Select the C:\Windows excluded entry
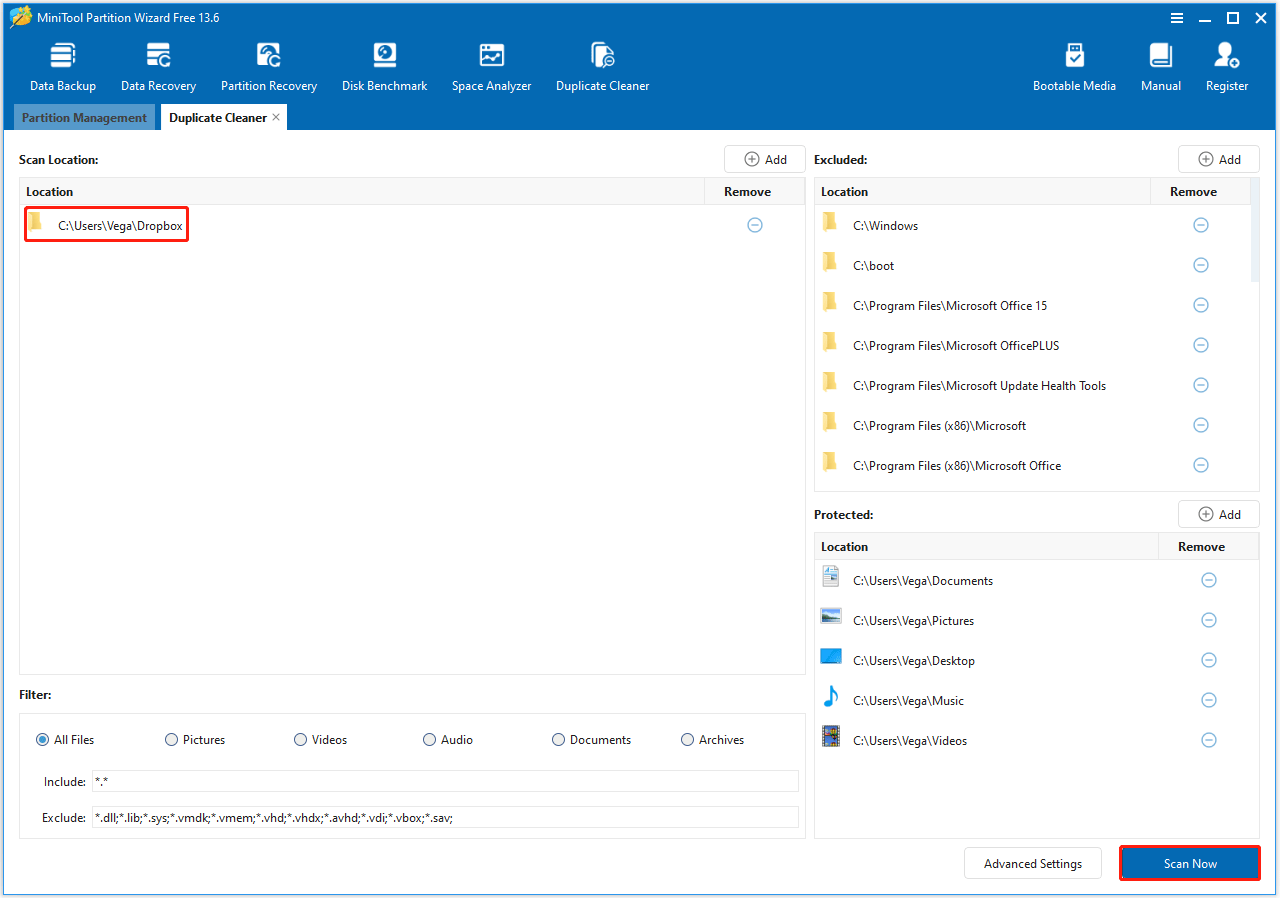This screenshot has height=898, width=1280. click(1033, 225)
